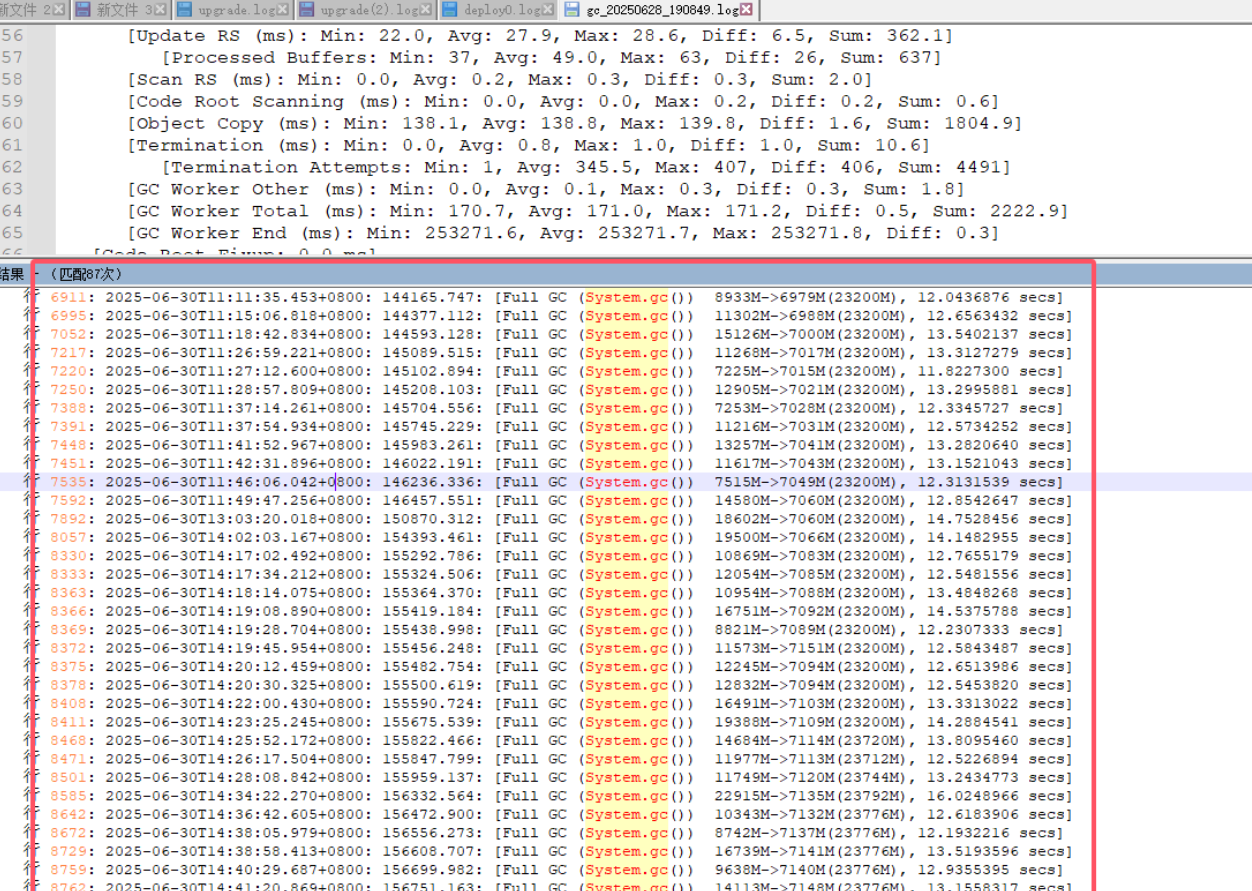Select highlighted search result line 7535

click(x=557, y=482)
